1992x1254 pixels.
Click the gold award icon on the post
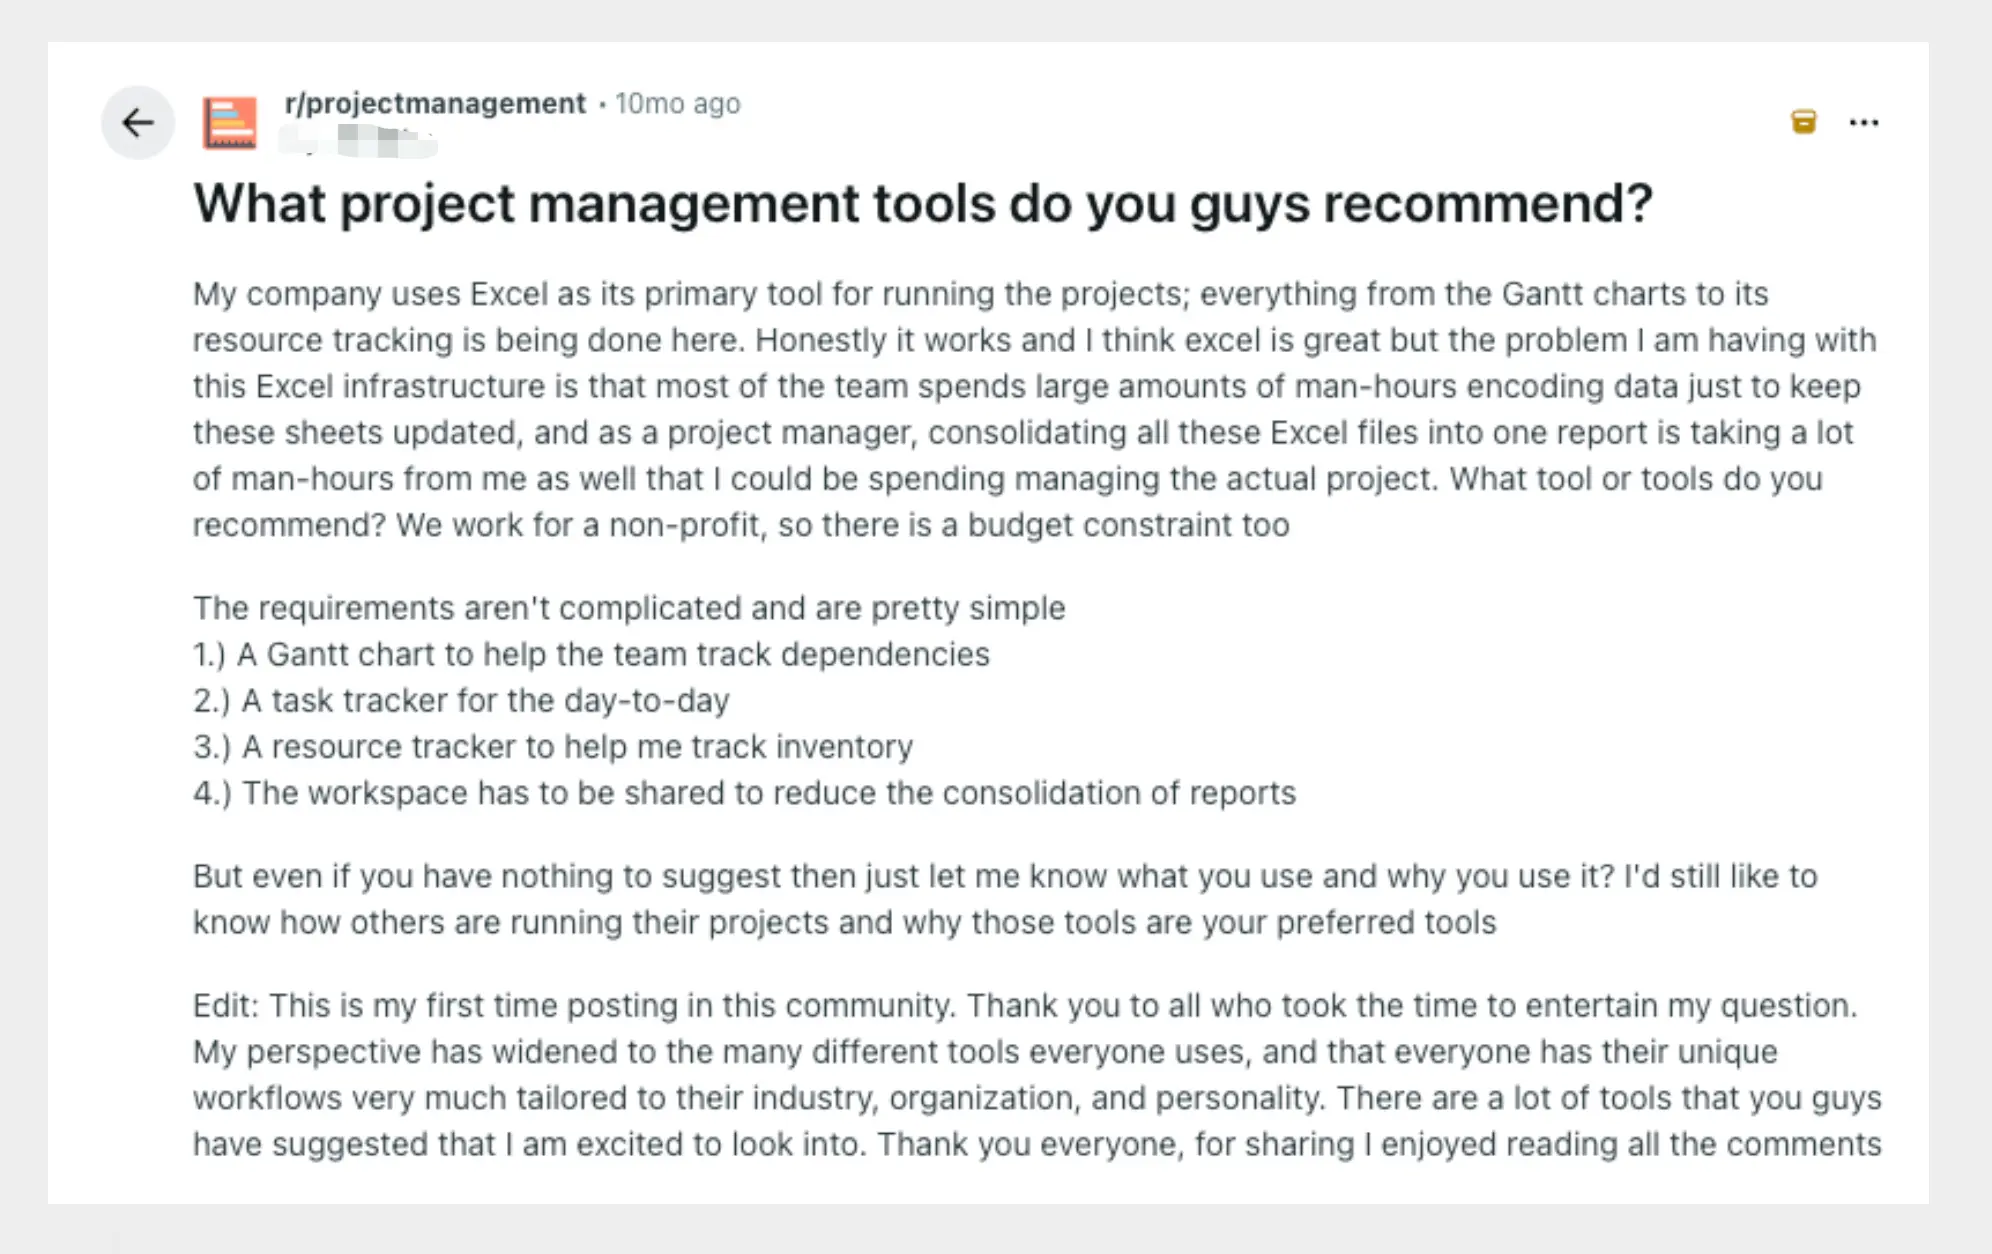coord(1802,122)
